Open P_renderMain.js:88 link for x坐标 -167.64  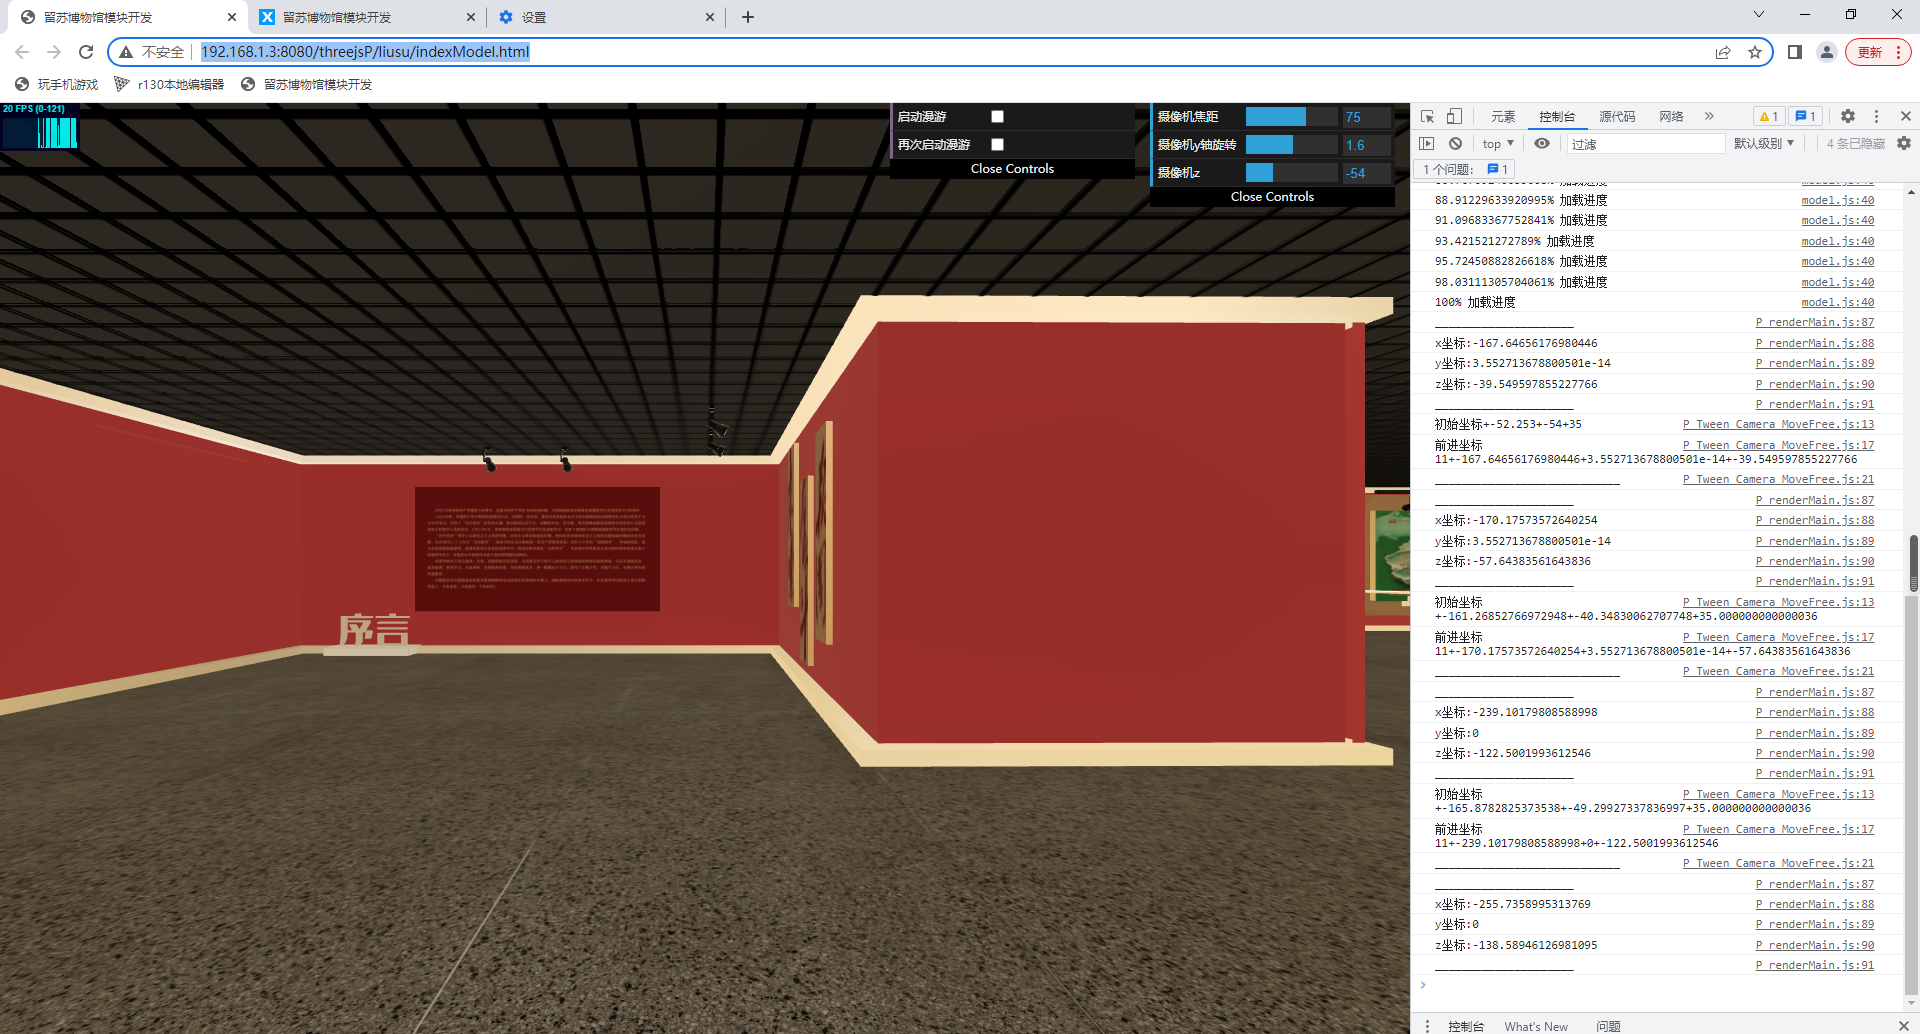pyautogui.click(x=1815, y=343)
